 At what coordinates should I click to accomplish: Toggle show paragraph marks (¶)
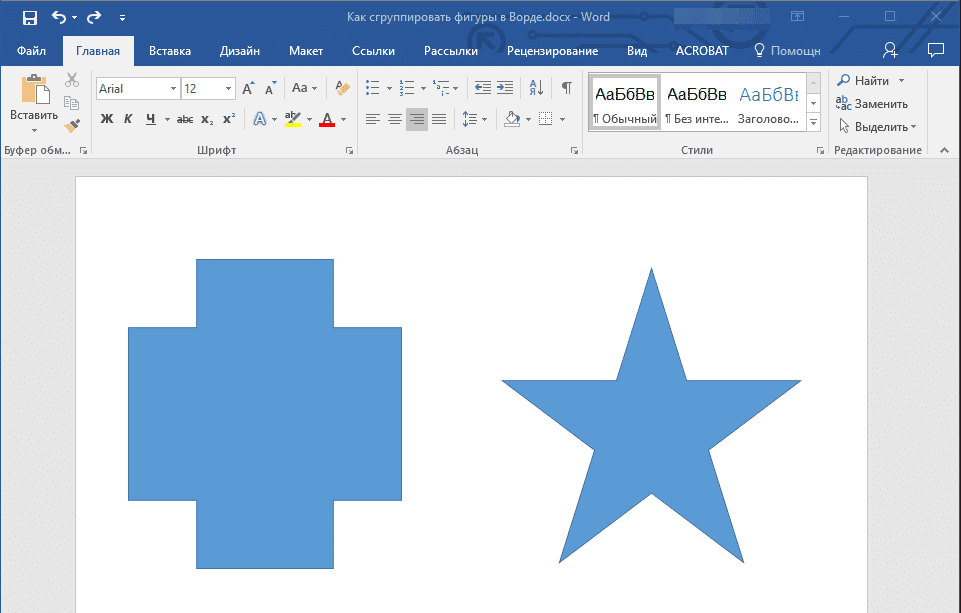tap(566, 88)
